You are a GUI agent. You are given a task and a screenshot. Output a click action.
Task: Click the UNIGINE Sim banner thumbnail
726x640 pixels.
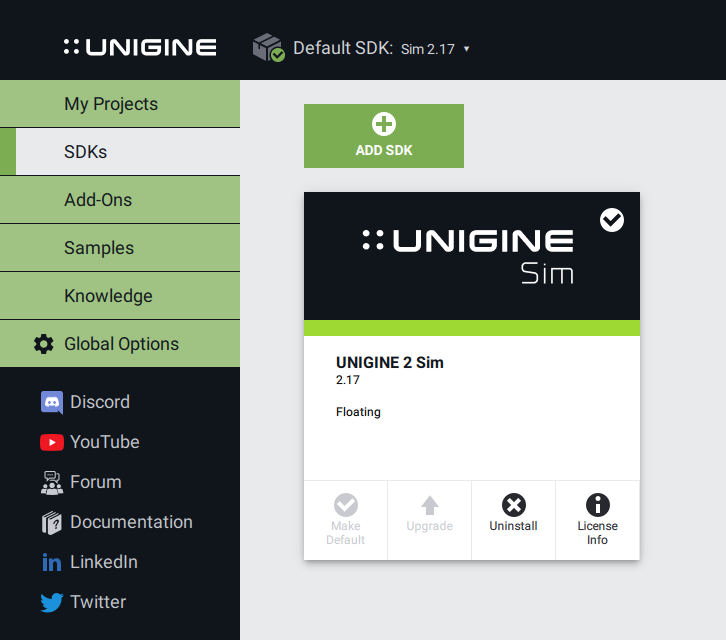point(470,255)
